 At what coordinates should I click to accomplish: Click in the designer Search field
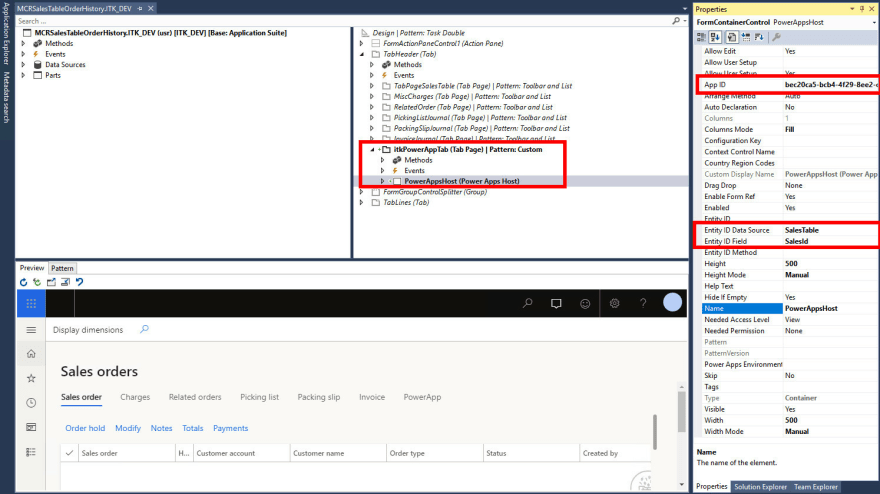coord(342,21)
